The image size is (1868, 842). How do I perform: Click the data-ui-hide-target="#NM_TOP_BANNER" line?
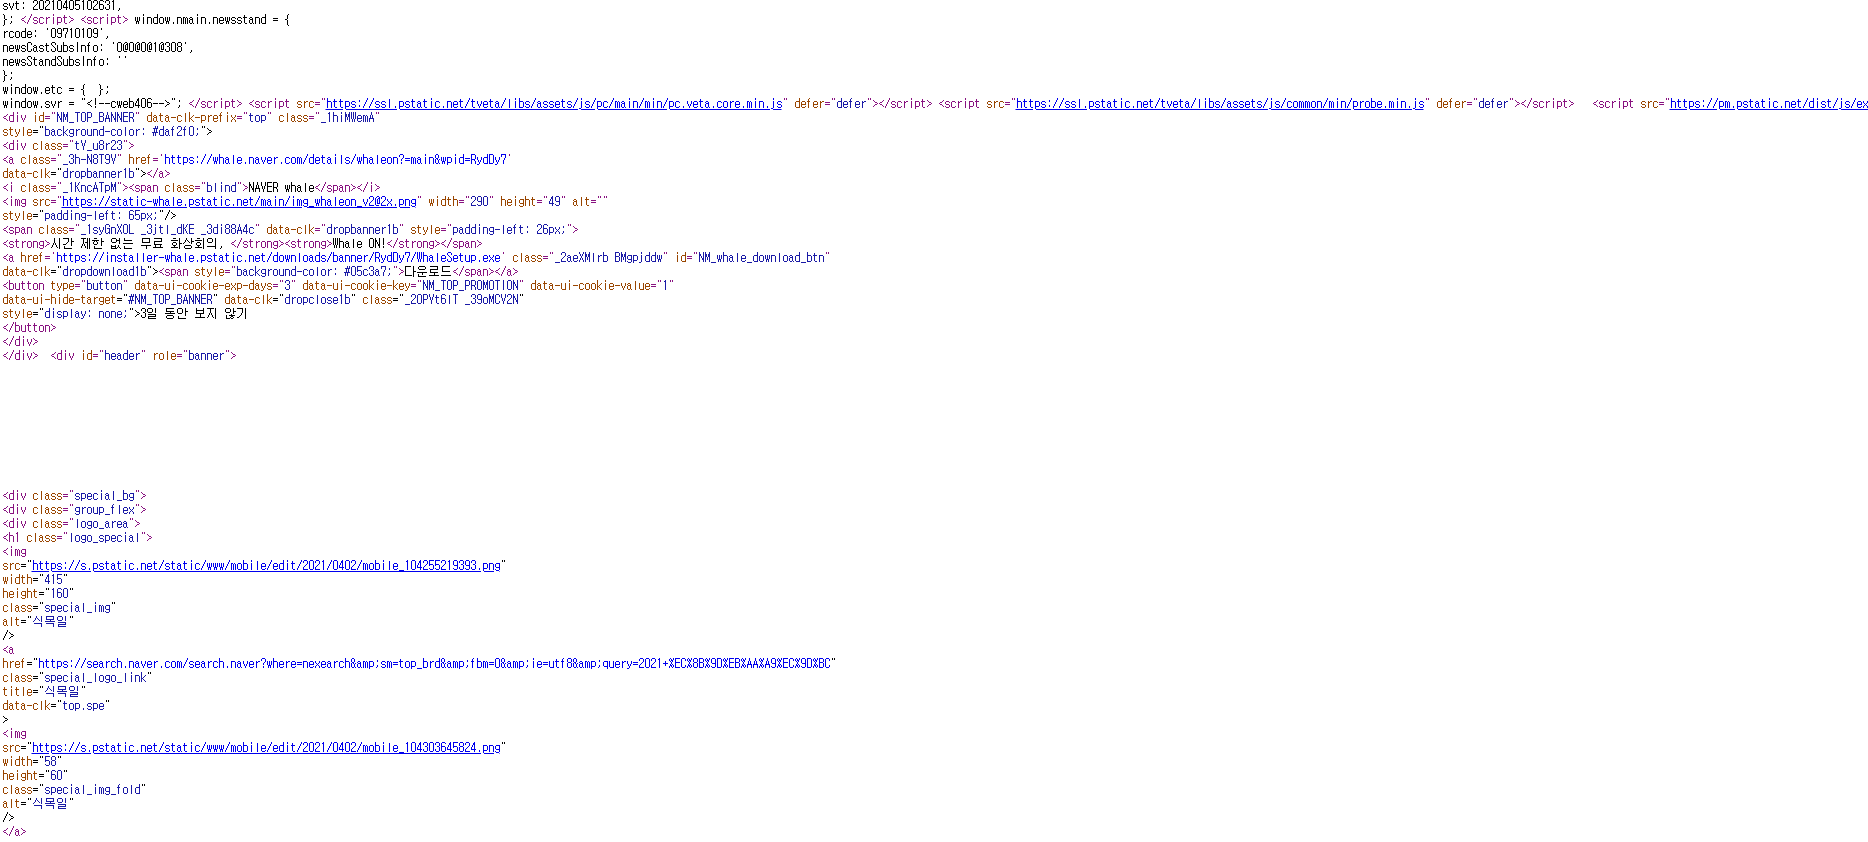pyautogui.click(x=263, y=300)
